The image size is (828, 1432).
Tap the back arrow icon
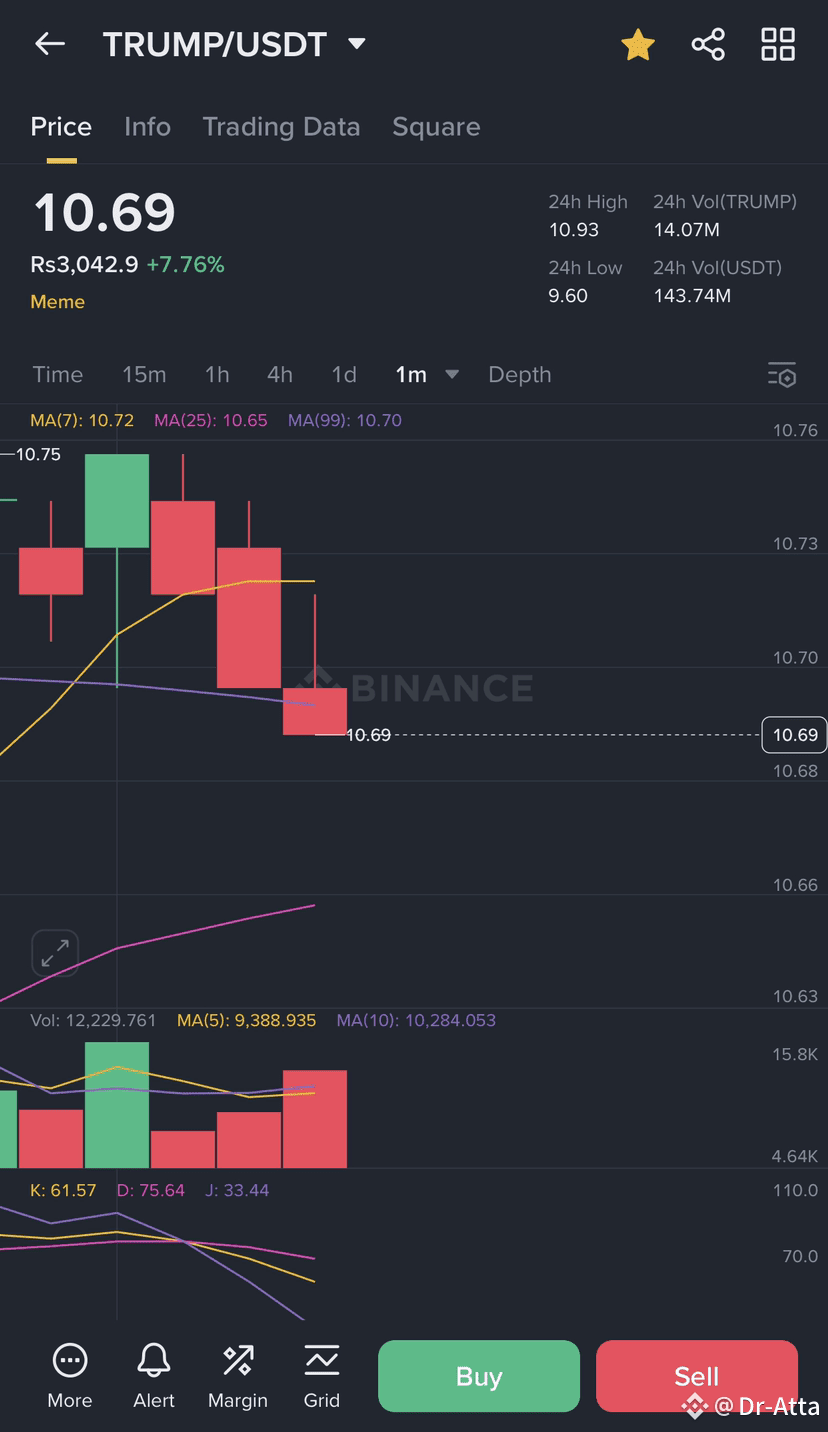coord(49,44)
